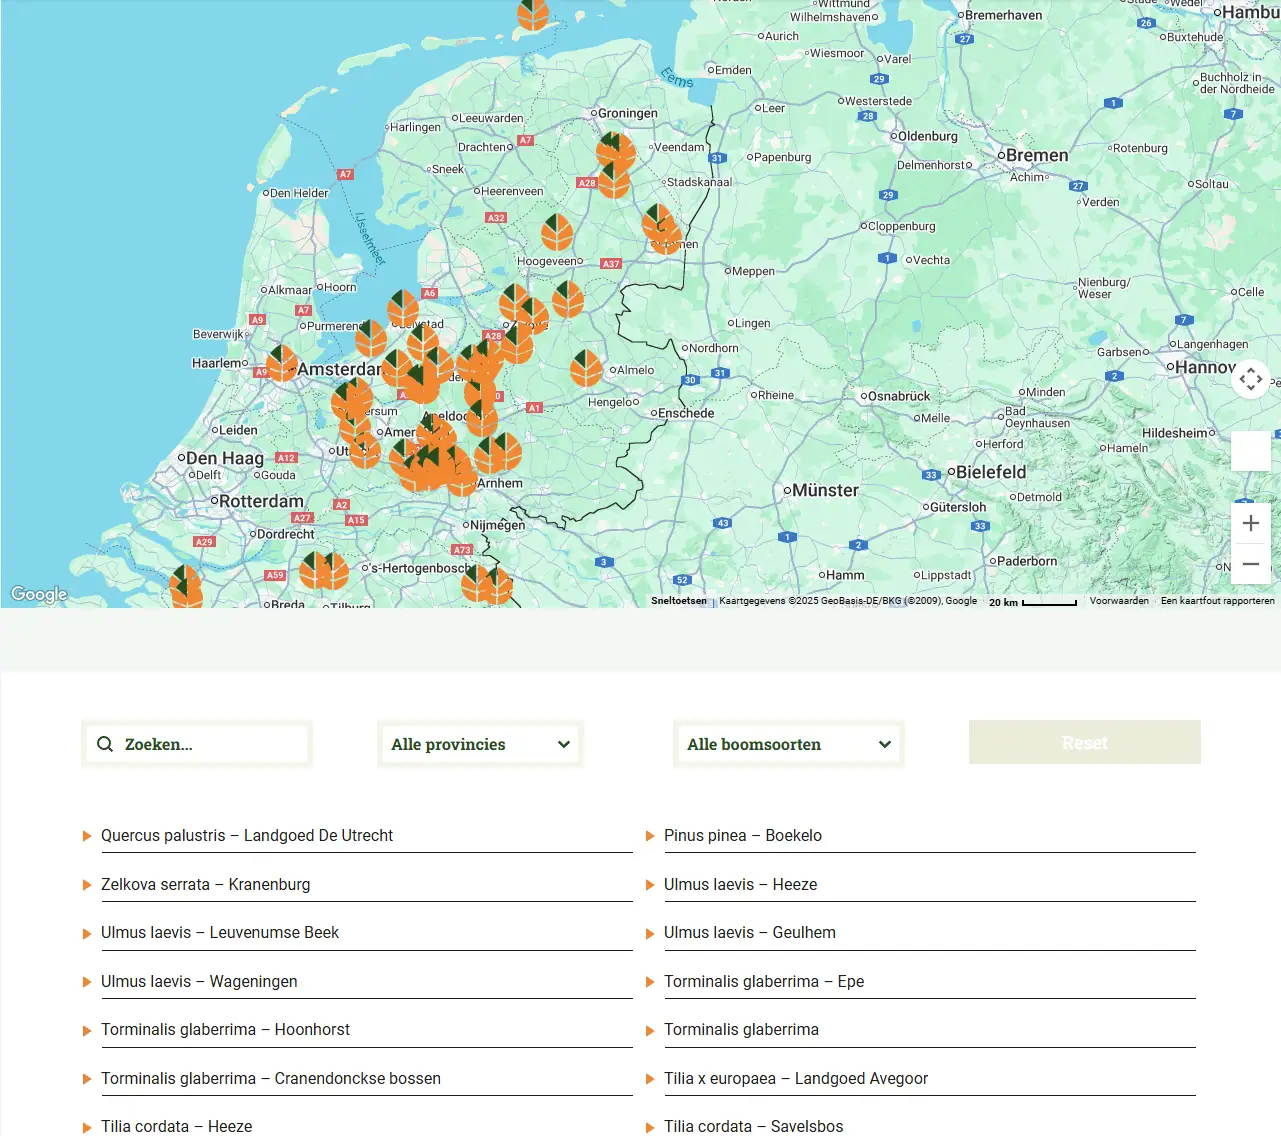Open the map camera controls button
The height and width of the screenshot is (1136, 1281).
tap(1250, 379)
